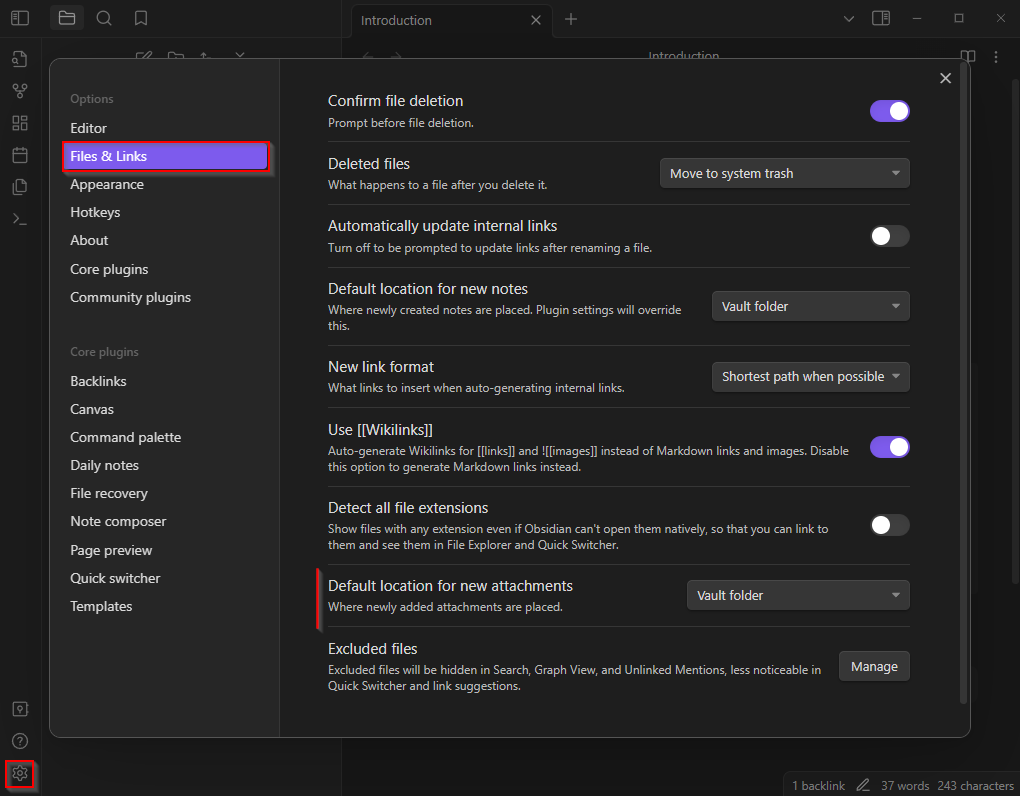Click 1 backlink in status bar
The height and width of the screenshot is (796, 1020).
click(818, 786)
